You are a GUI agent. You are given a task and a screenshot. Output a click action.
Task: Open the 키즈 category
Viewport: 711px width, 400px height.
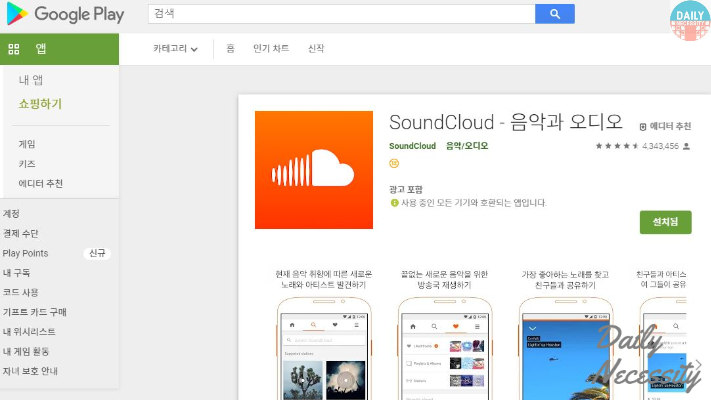tap(27, 164)
